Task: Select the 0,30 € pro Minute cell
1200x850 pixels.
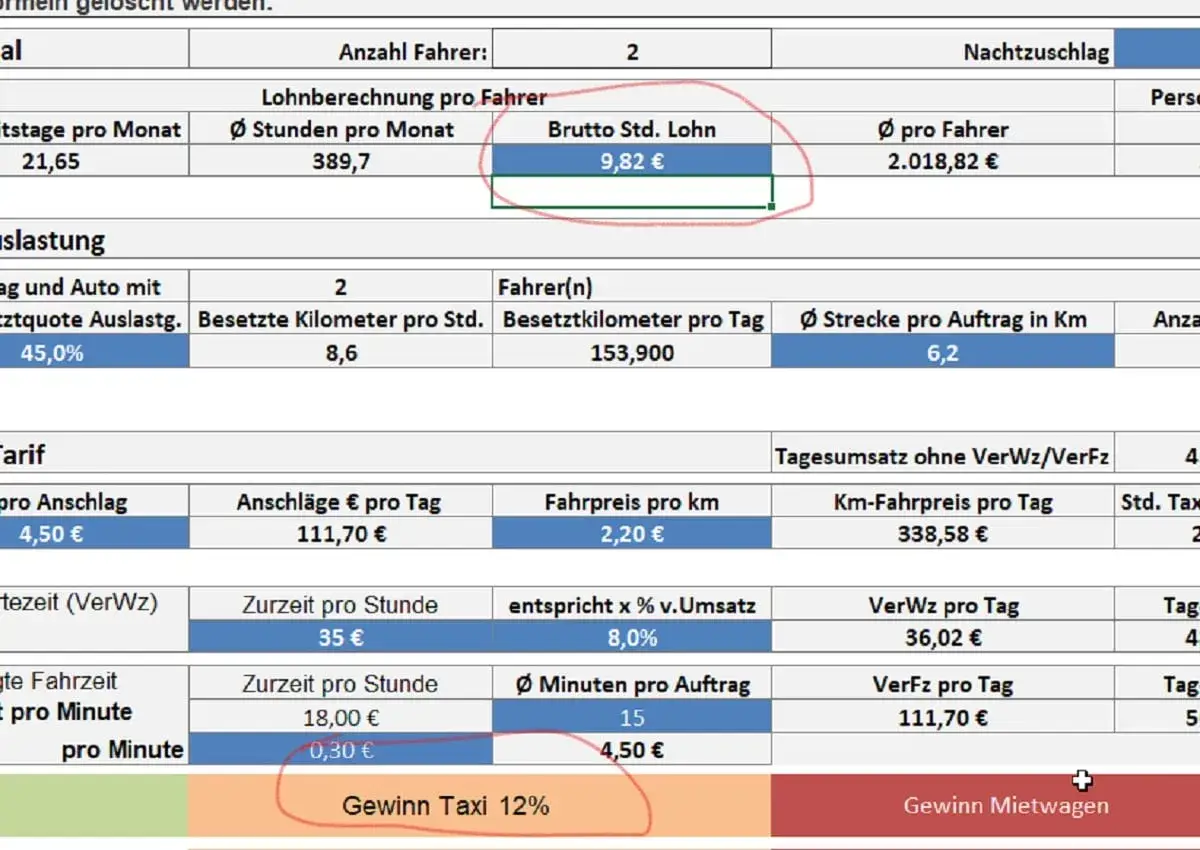Action: pos(340,749)
